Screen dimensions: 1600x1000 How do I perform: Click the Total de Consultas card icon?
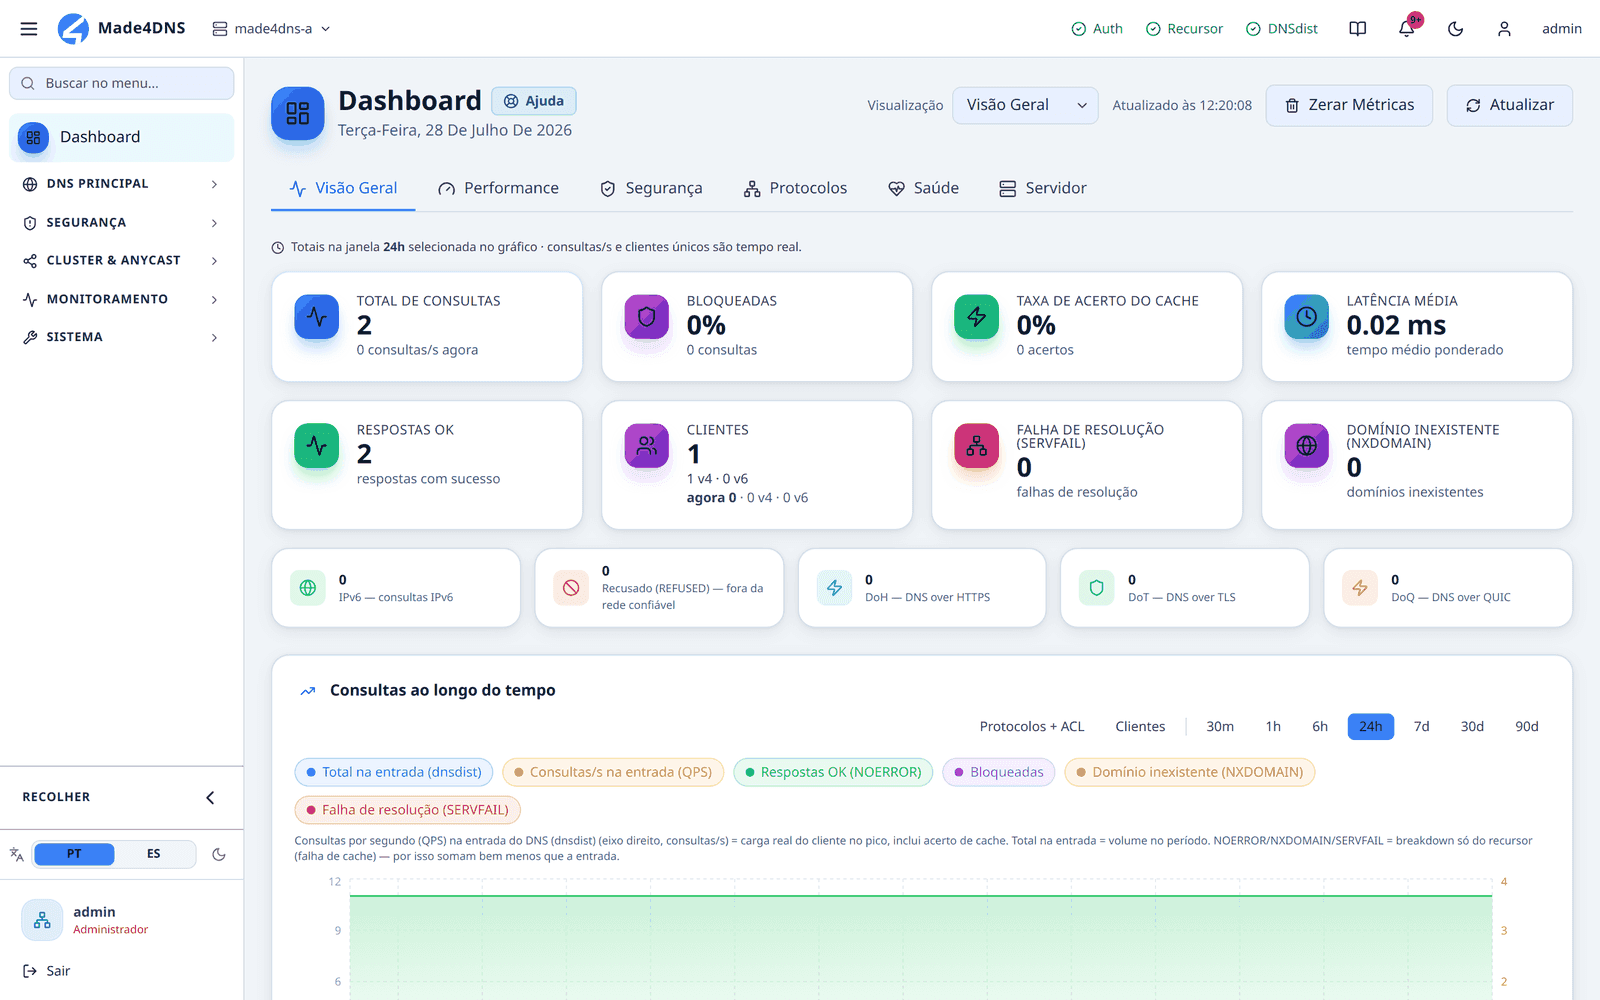click(317, 317)
